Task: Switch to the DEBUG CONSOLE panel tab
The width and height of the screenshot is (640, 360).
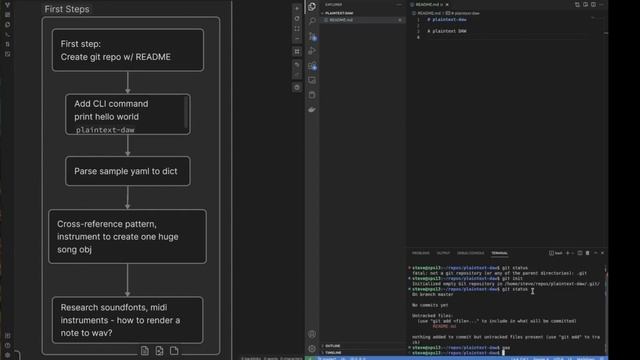Action: click(x=470, y=253)
